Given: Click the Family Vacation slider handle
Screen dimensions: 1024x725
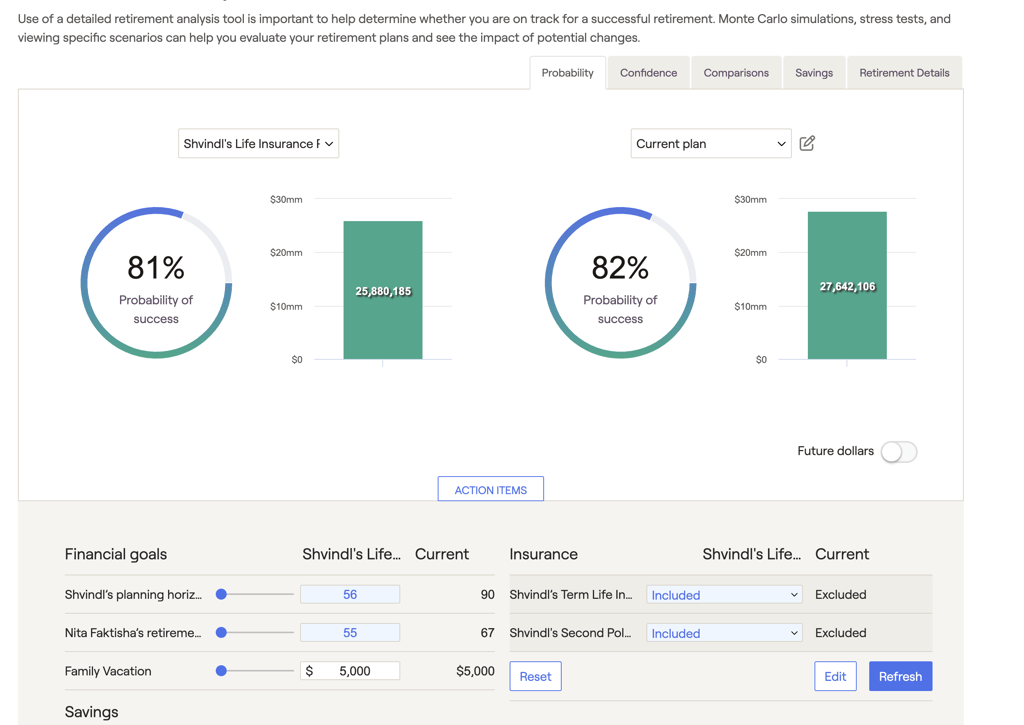Looking at the screenshot, I should click(222, 671).
